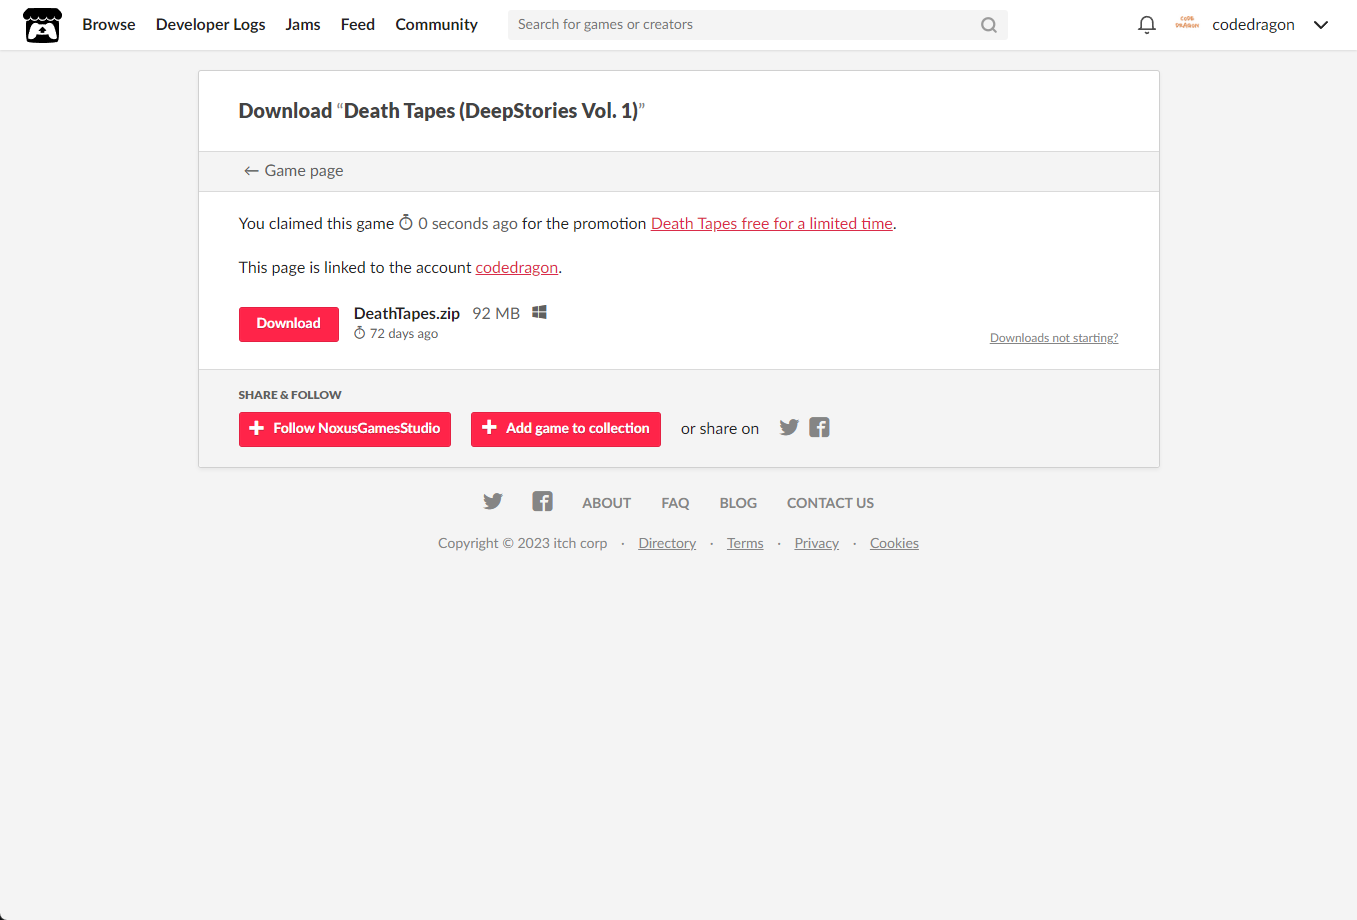This screenshot has width=1357, height=920.
Task: Open CONTACT US link
Action: coord(830,503)
